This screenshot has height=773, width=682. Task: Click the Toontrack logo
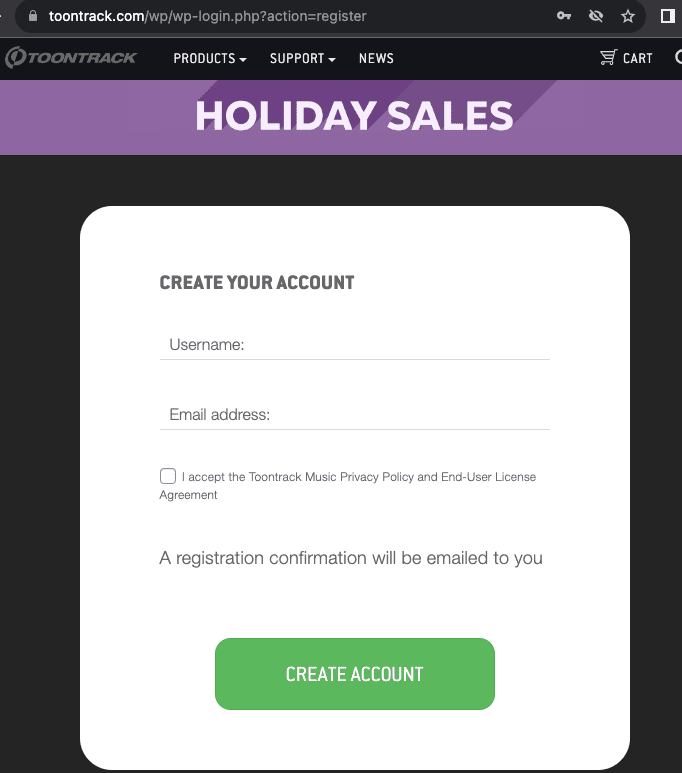point(71,58)
